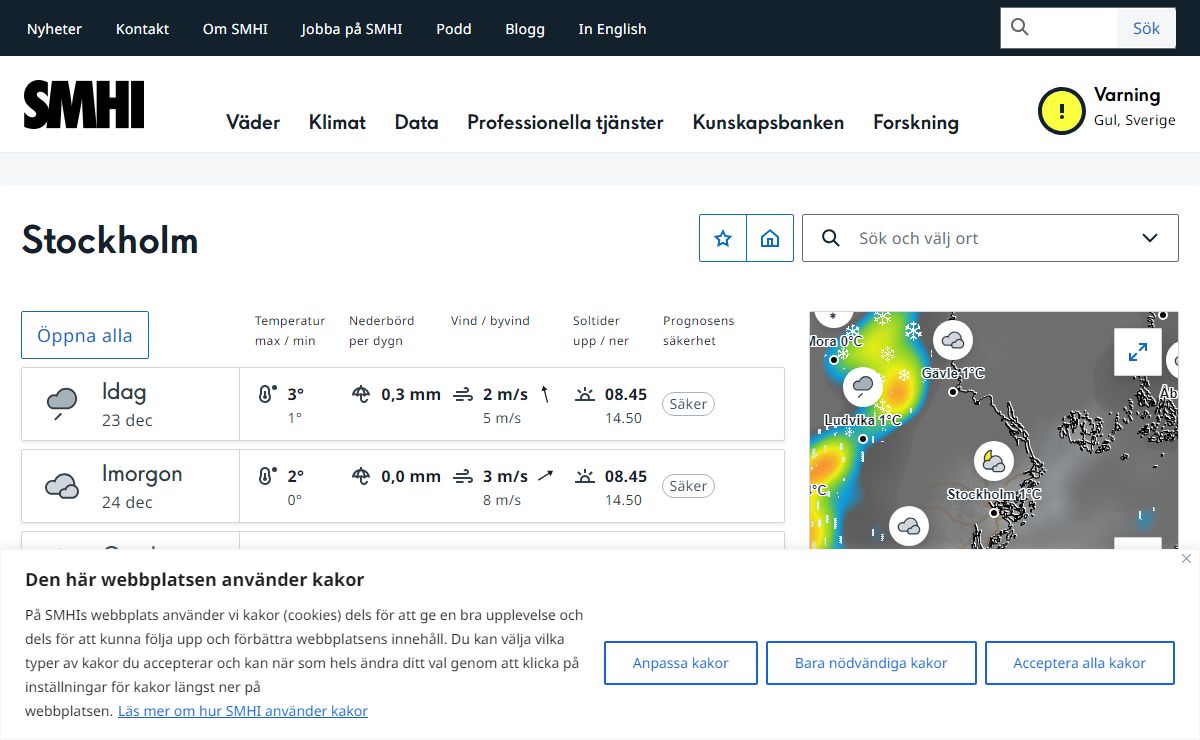This screenshot has height=740, width=1200.
Task: Go to Nyheter page
Action: point(54,28)
